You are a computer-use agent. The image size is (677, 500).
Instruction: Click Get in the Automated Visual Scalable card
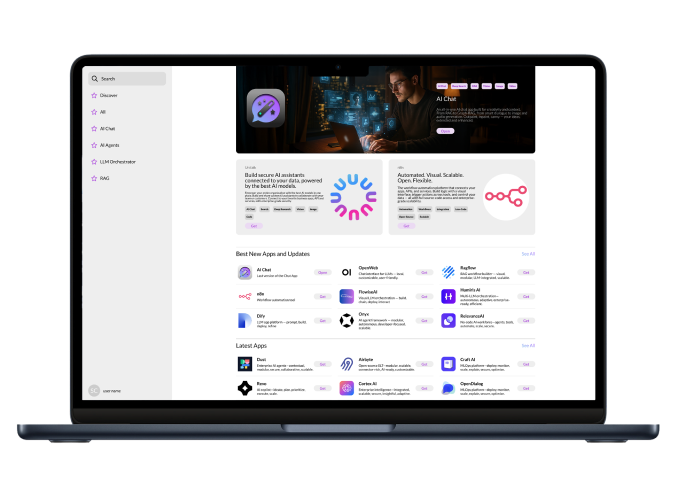[x=406, y=226]
